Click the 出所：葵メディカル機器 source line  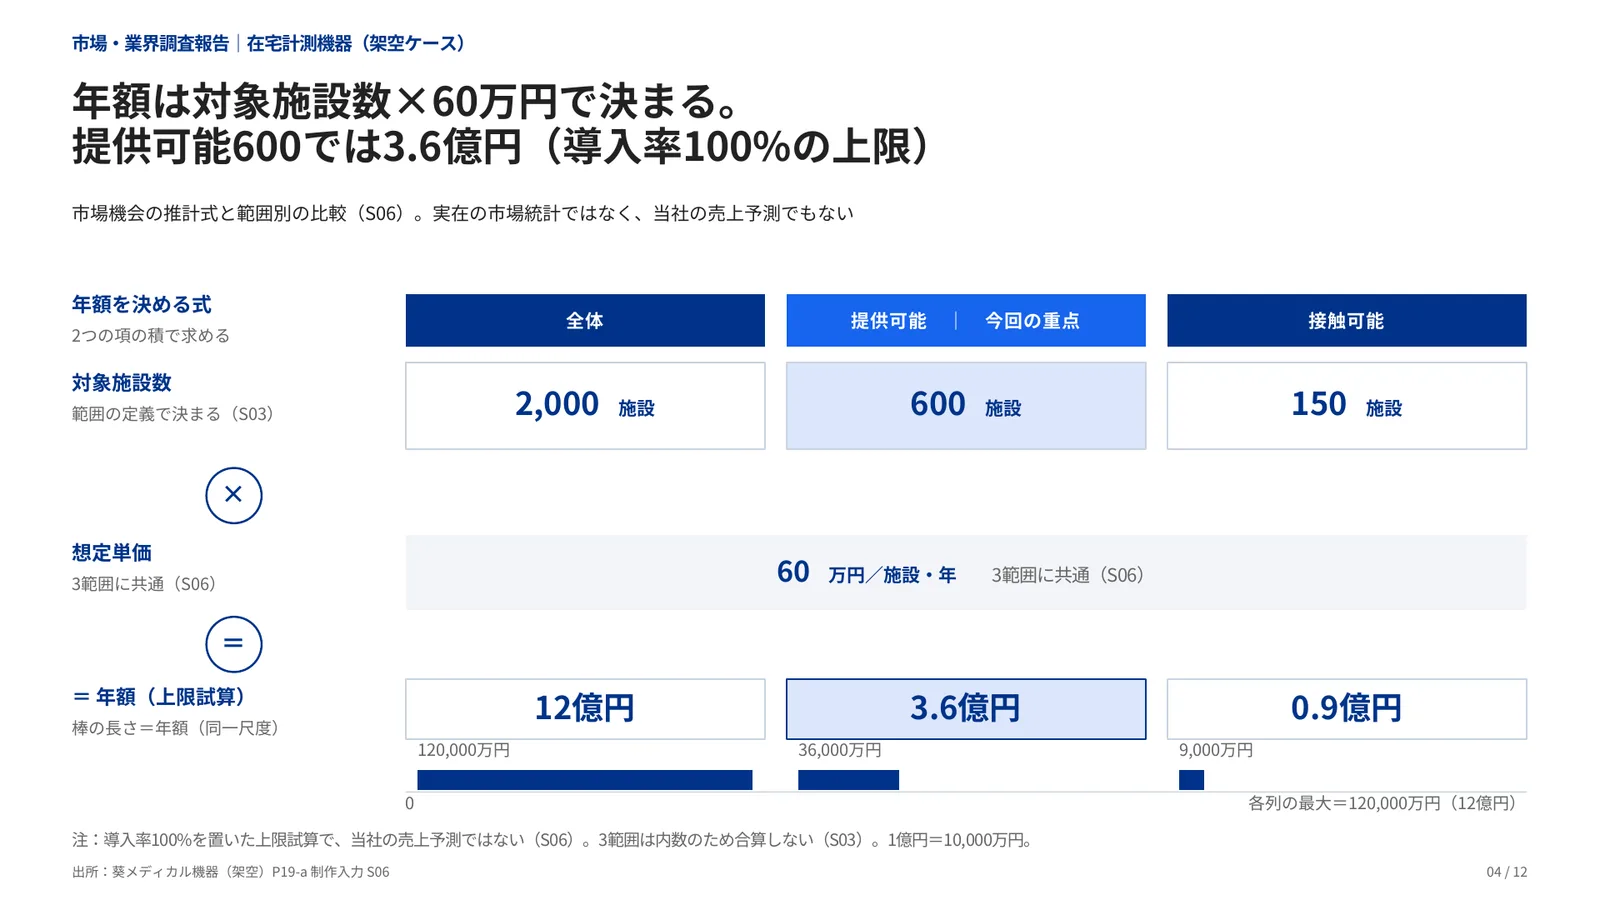pos(231,872)
